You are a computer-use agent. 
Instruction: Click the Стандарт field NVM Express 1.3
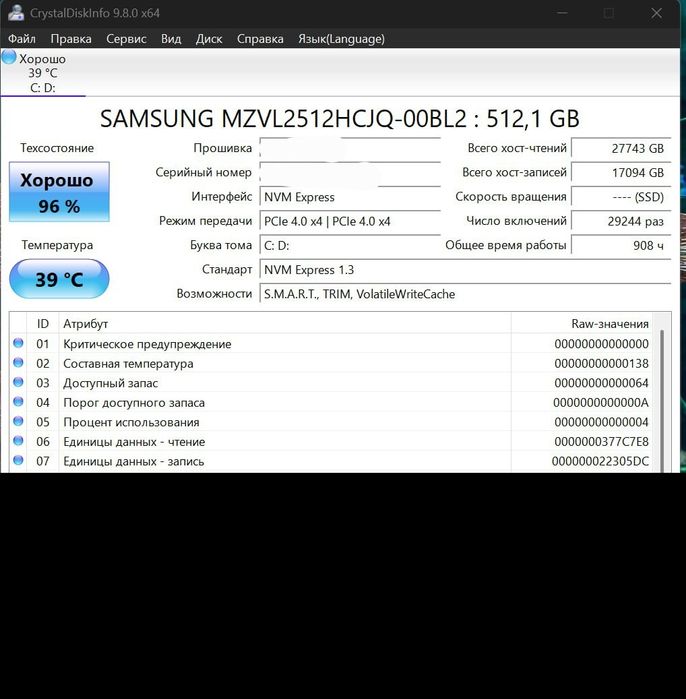(465, 270)
